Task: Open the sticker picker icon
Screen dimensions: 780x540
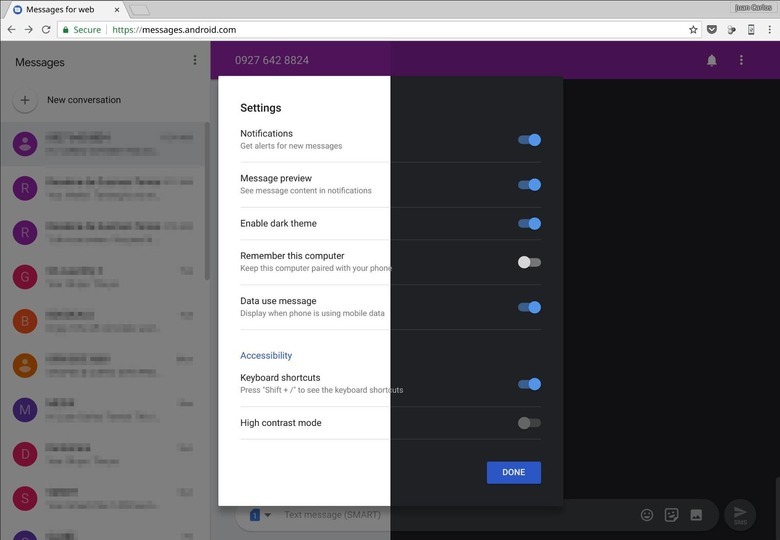Action: pyautogui.click(x=672, y=515)
